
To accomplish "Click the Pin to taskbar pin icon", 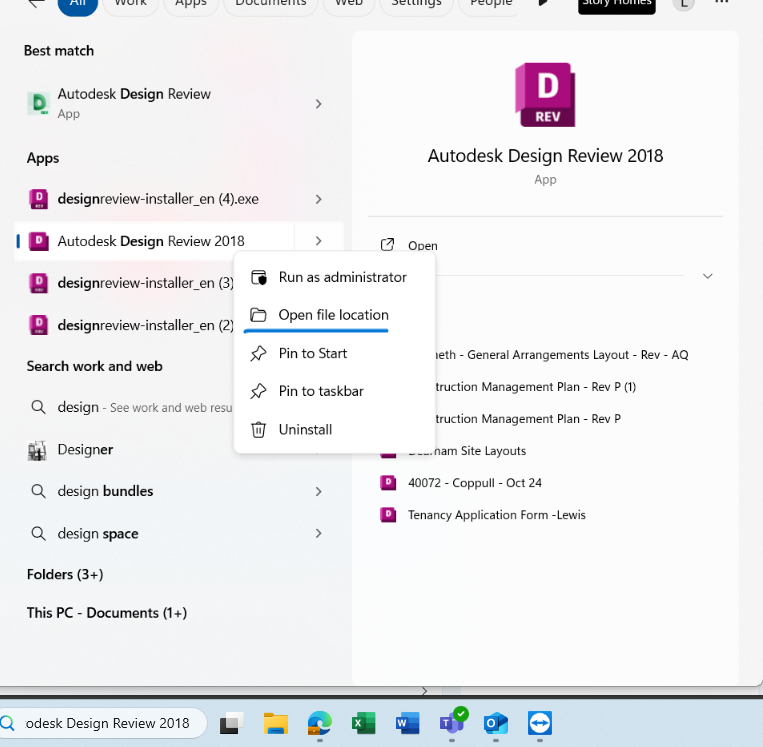I will point(258,391).
